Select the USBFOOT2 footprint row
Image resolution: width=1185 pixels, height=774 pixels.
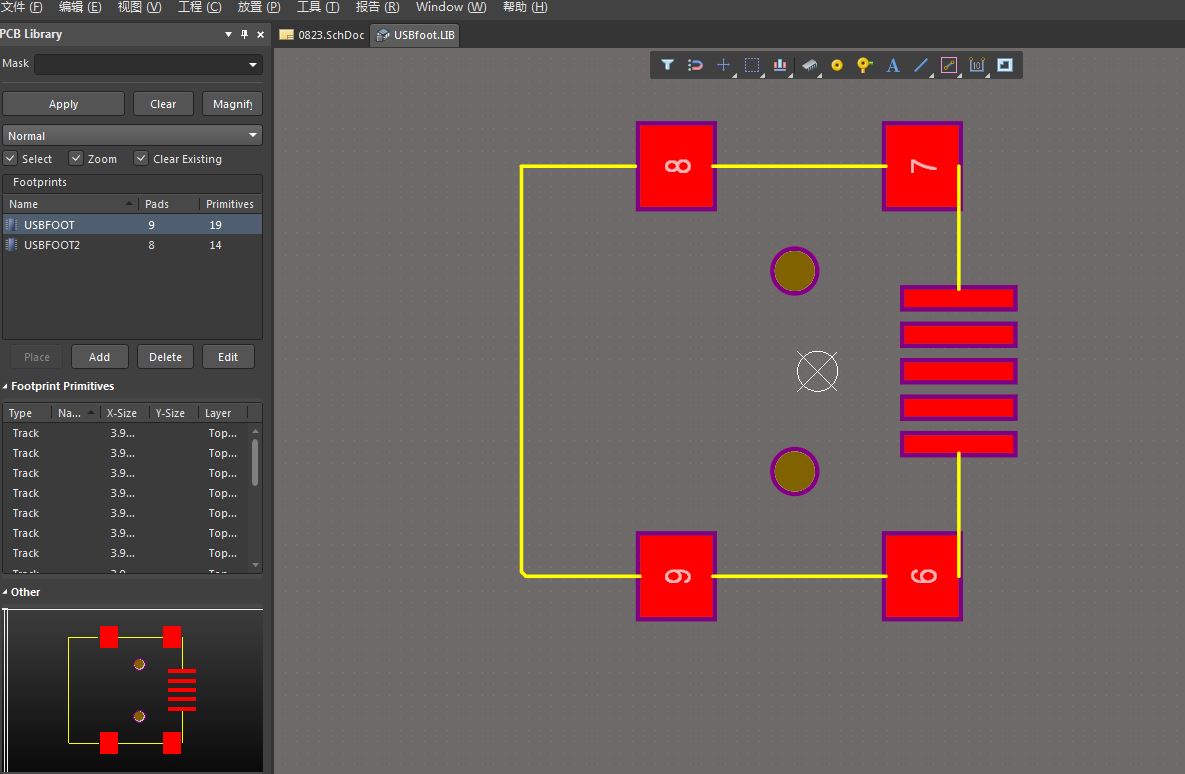tap(132, 245)
